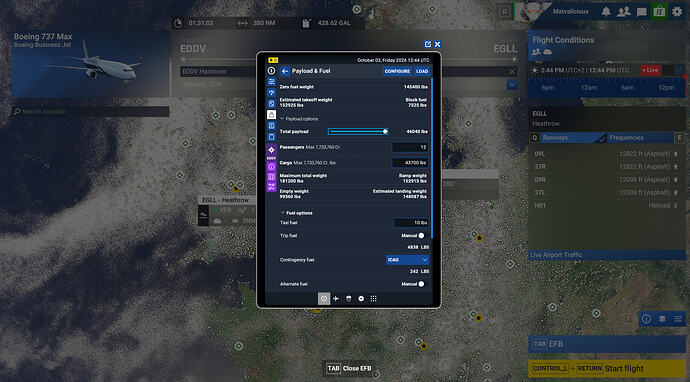
Task: Adjust the Total payload slider
Action: pos(358,131)
